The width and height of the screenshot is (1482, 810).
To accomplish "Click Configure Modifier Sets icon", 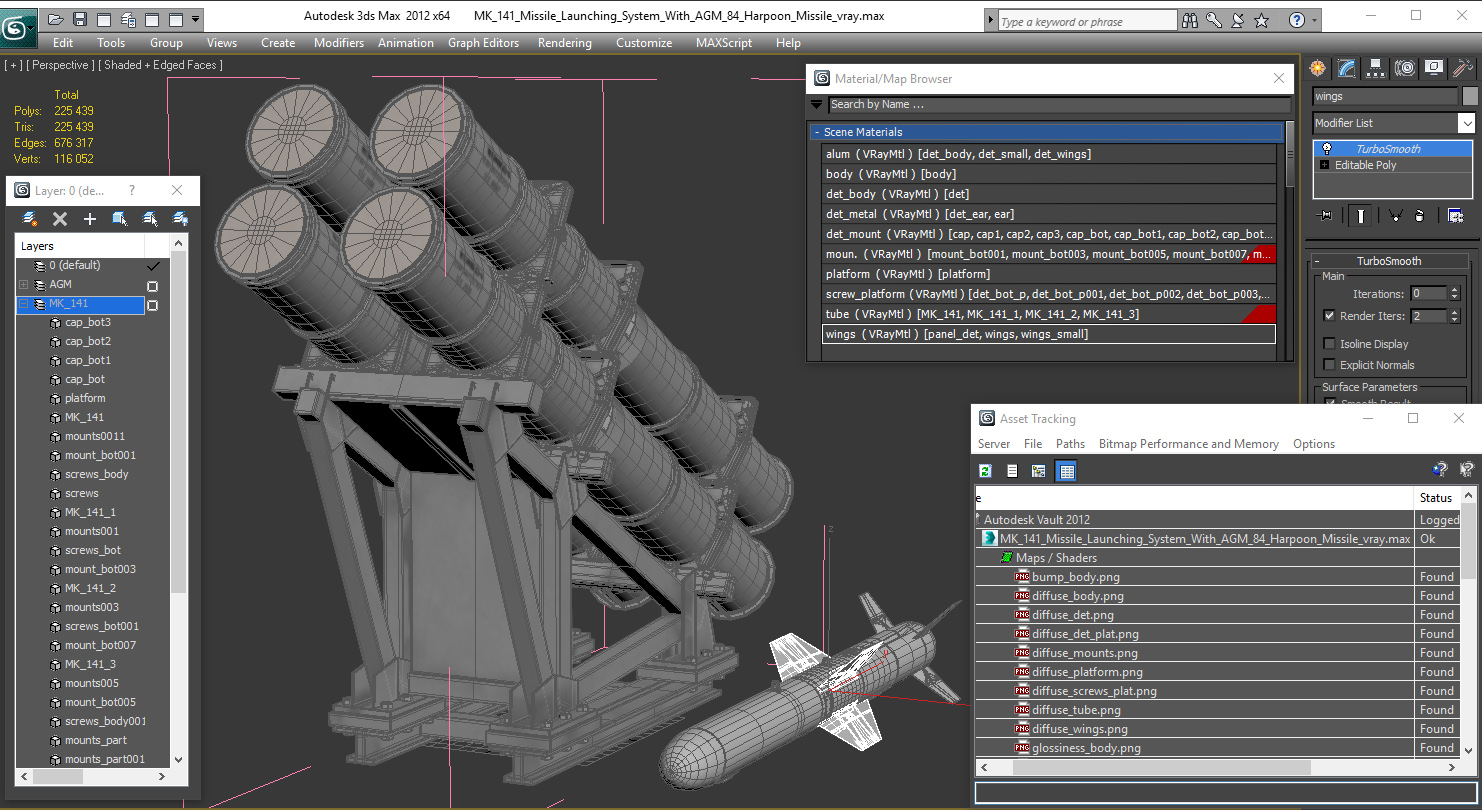I will tap(1455, 215).
